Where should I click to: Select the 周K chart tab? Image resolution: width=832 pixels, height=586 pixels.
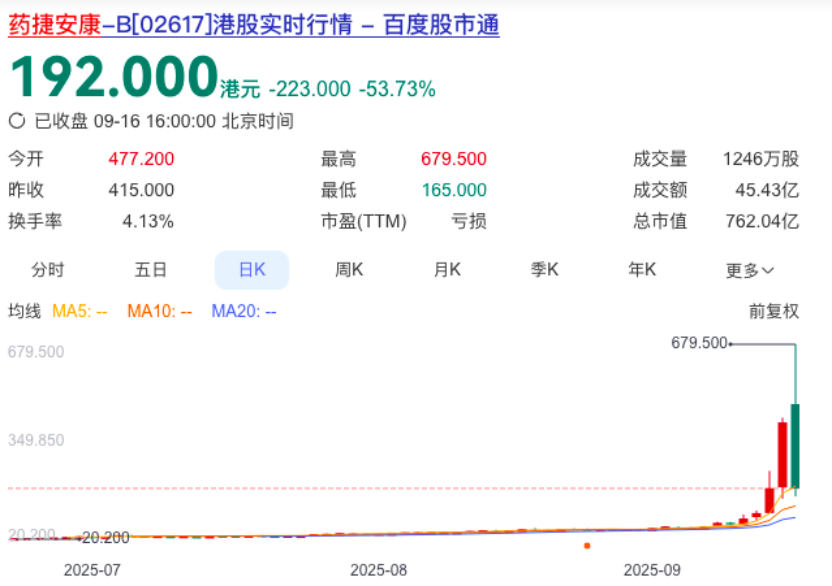pyautogui.click(x=349, y=270)
